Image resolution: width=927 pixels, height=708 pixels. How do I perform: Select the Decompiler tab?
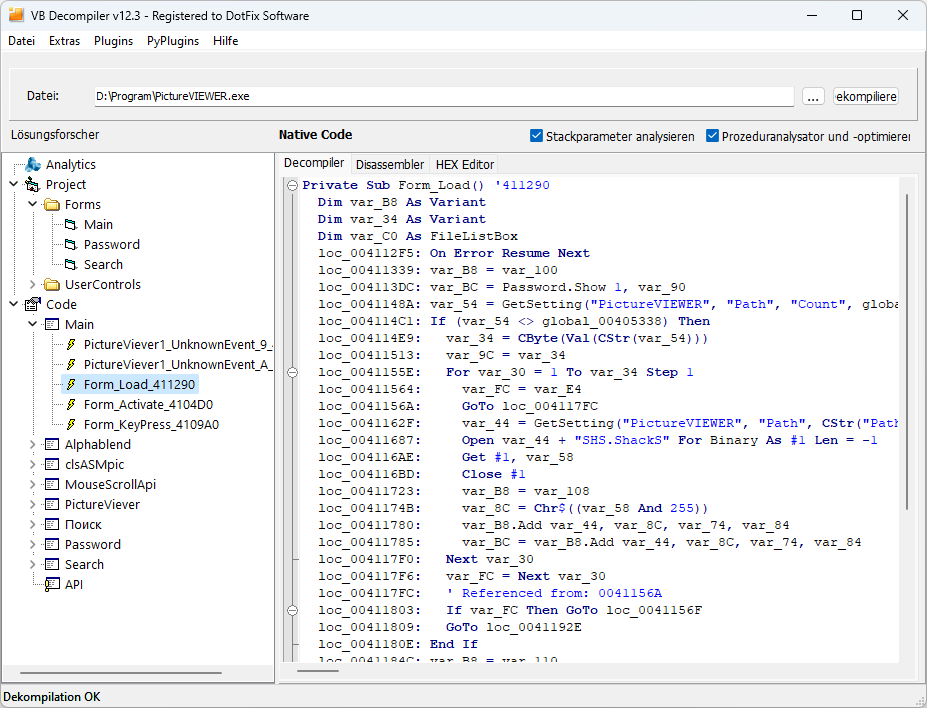314,163
